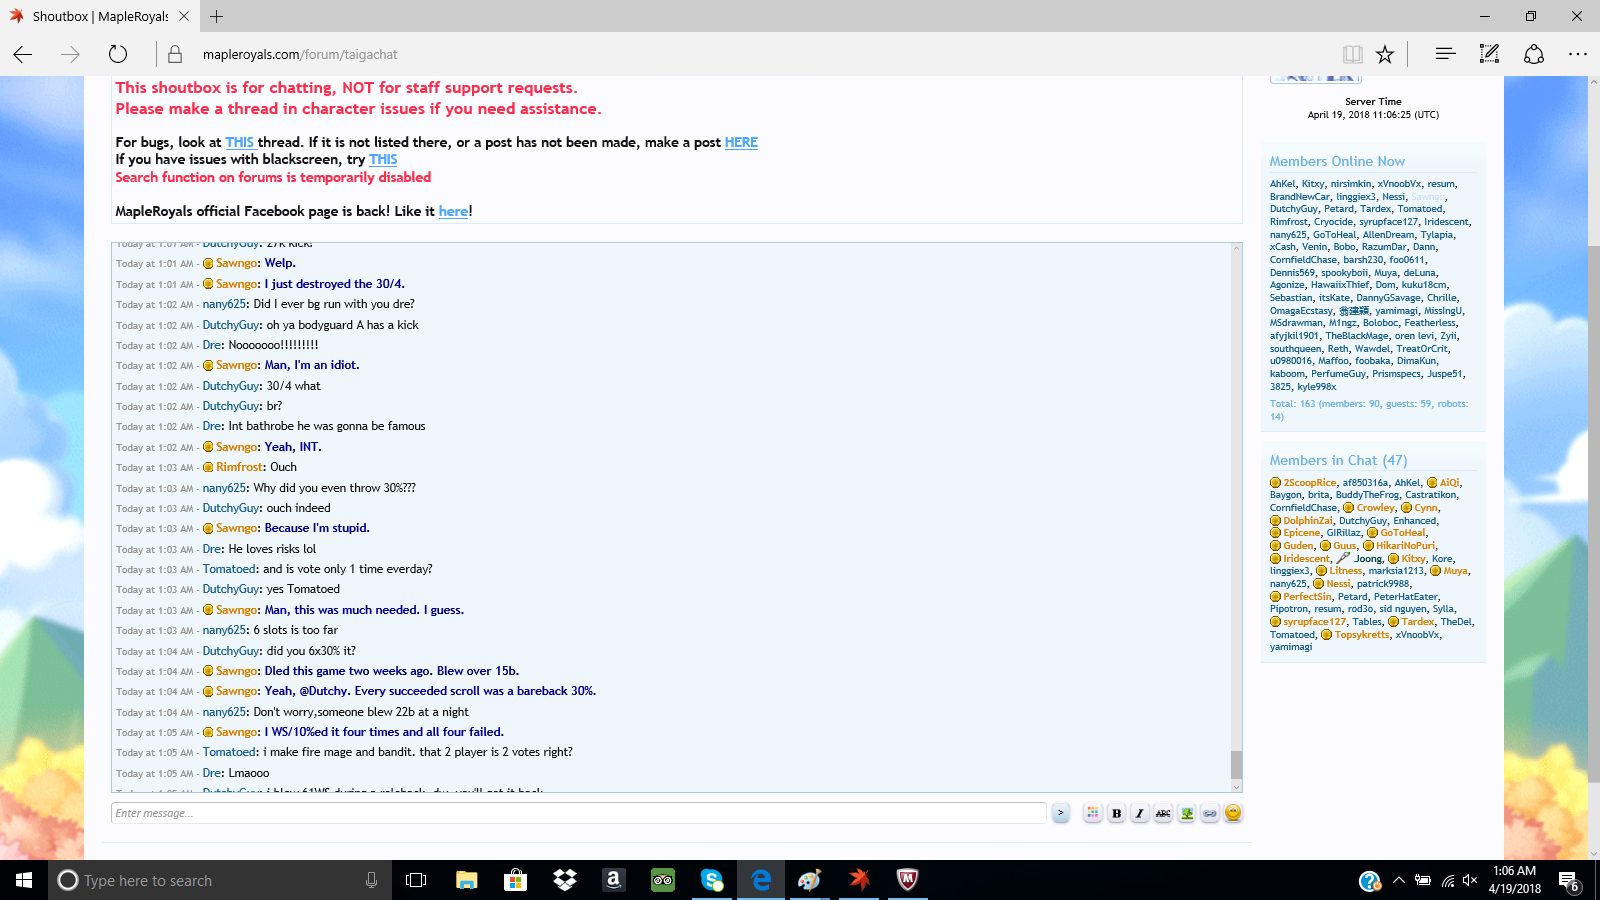Open the THIS blackscreen issues link
1600x900 pixels.
point(383,159)
